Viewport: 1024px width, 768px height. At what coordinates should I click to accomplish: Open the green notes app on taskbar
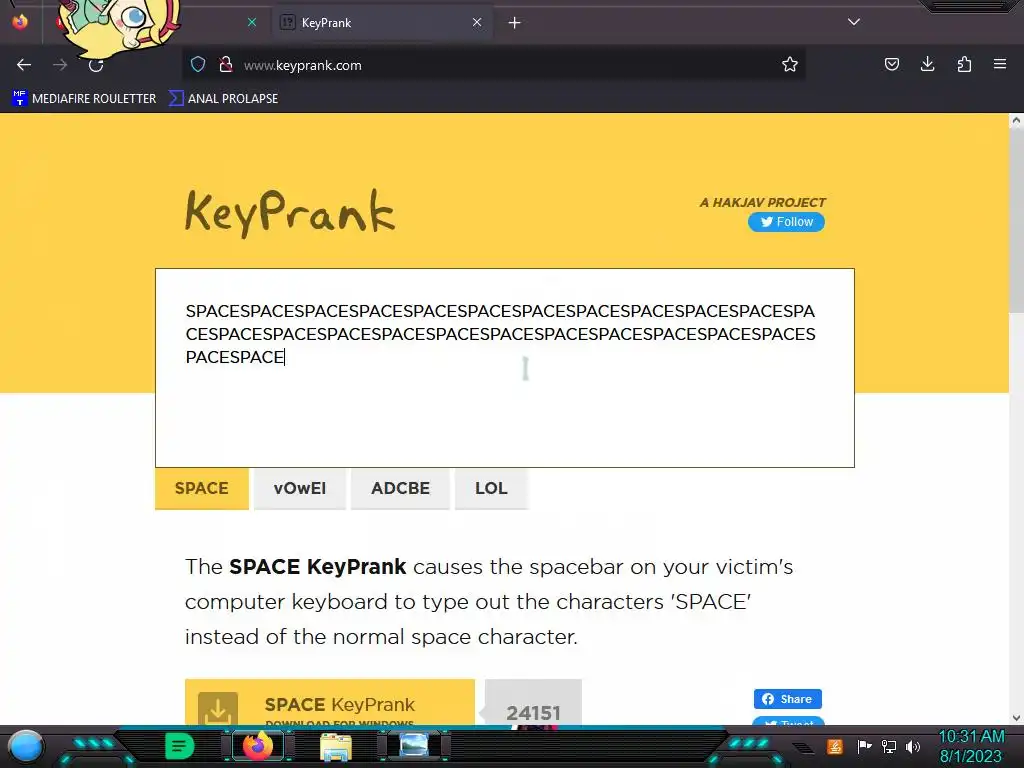179,746
